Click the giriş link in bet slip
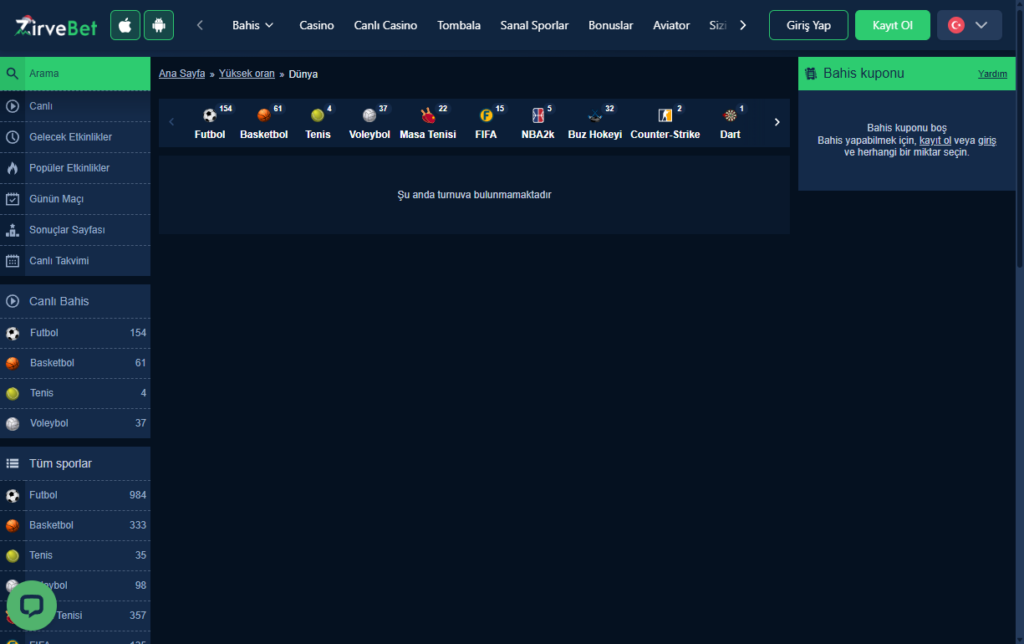The image size is (1024, 644). 987,140
